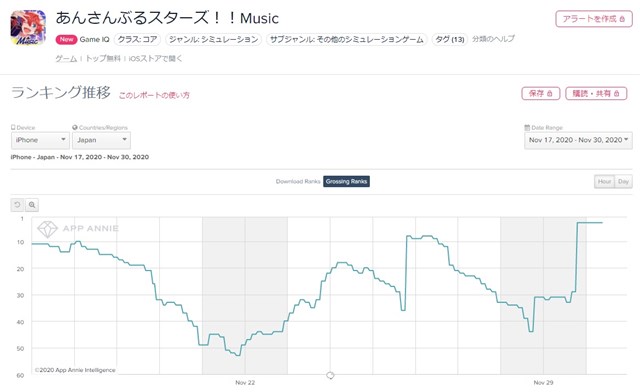
Task: Open the iPhone device dropdown
Action: coord(40,140)
